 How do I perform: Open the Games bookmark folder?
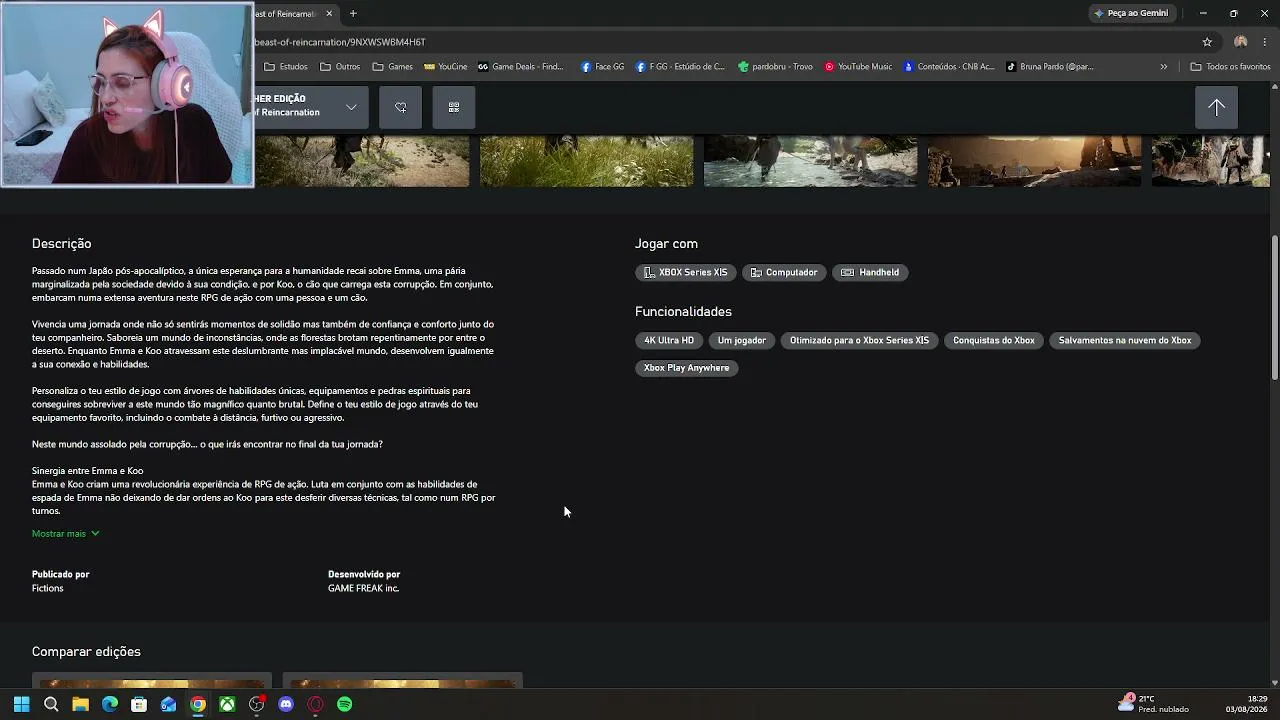[x=392, y=67]
